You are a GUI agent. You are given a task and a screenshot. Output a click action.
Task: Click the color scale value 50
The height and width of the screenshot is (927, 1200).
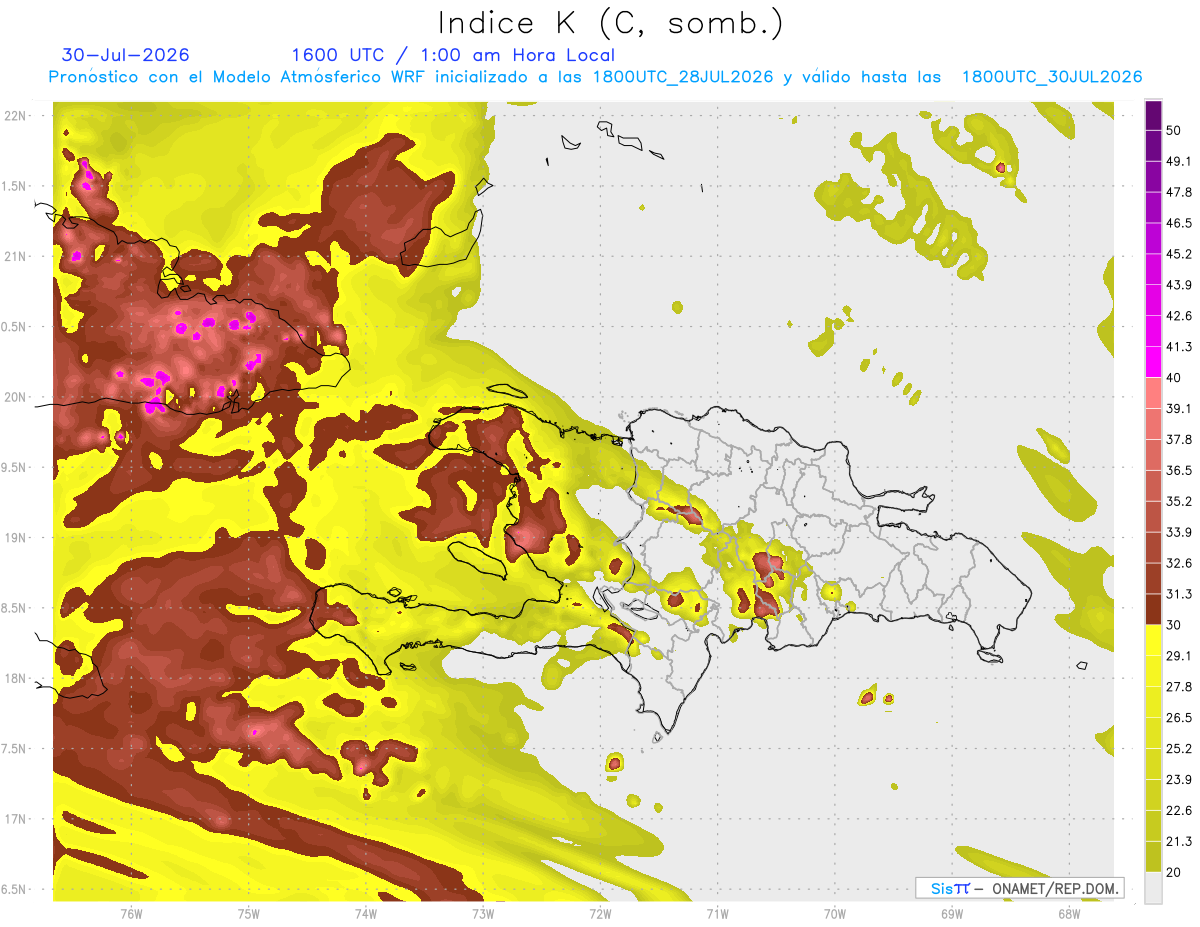1174,130
